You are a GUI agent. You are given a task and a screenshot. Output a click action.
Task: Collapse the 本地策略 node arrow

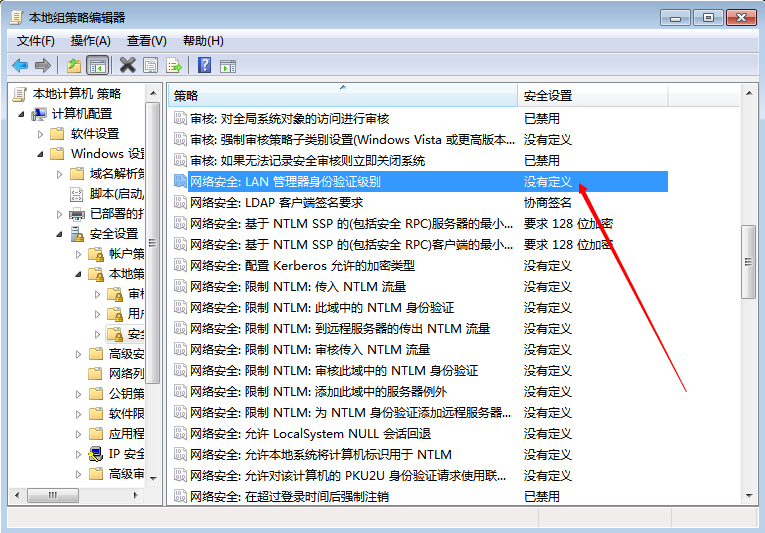coord(79,274)
